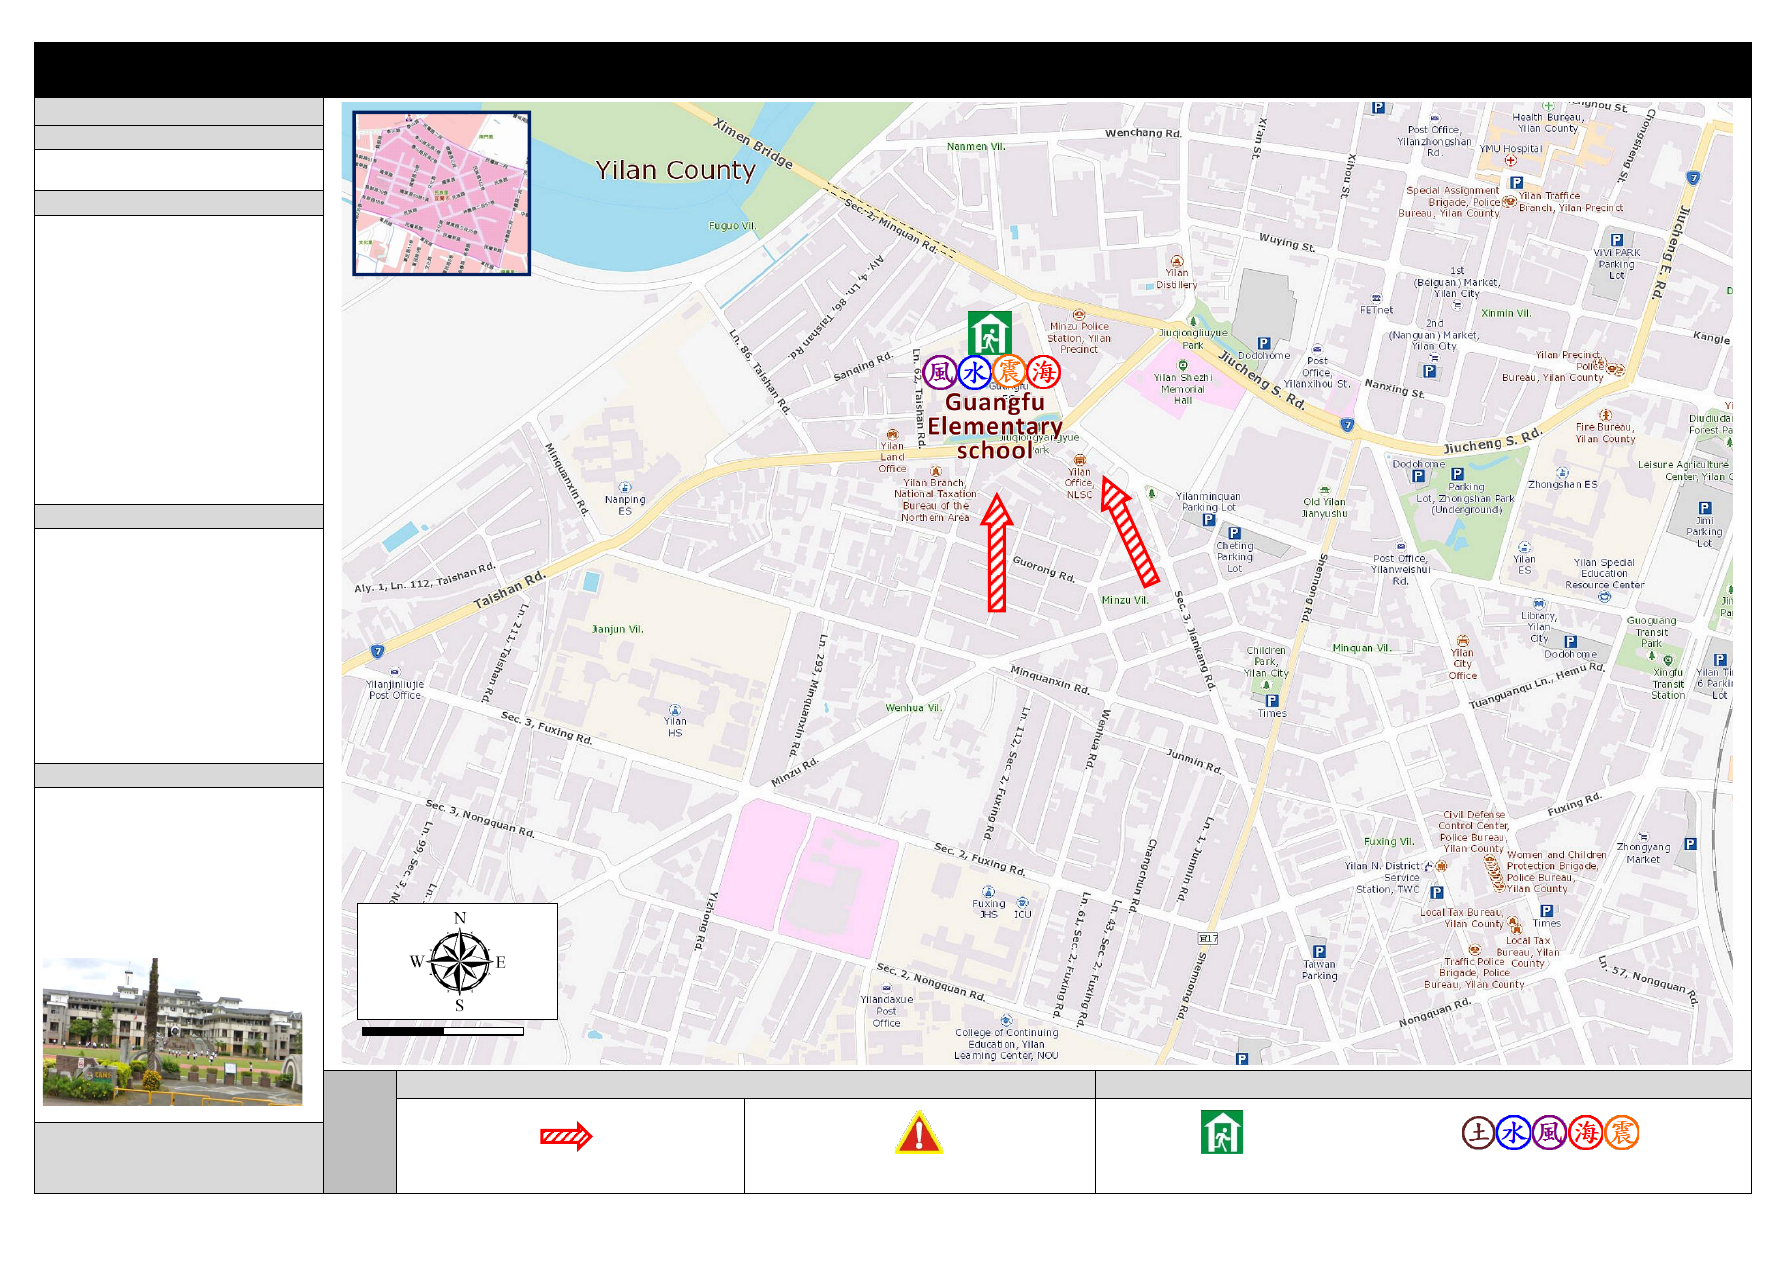The image size is (1786, 1263).
Task: Click the 'Yilandaxue Post Office' label
Action: point(887,1011)
